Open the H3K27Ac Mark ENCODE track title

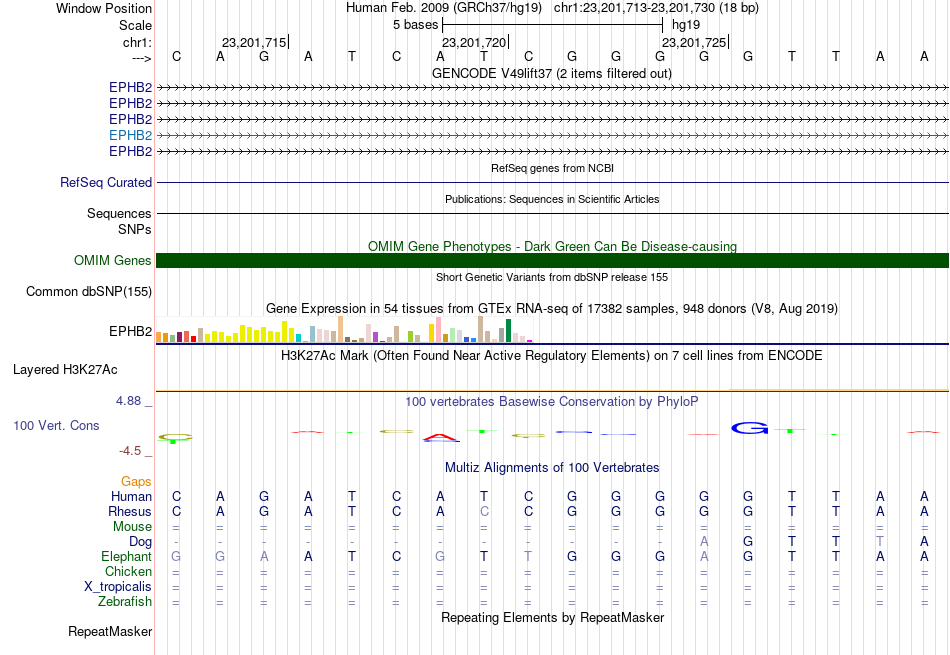click(552, 355)
